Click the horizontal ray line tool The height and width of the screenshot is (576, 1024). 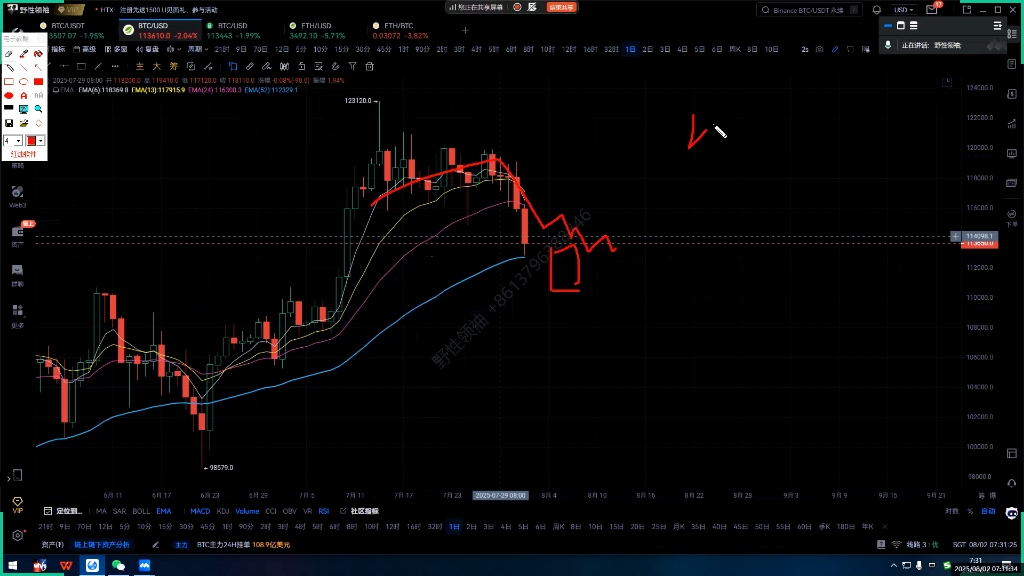(64, 66)
